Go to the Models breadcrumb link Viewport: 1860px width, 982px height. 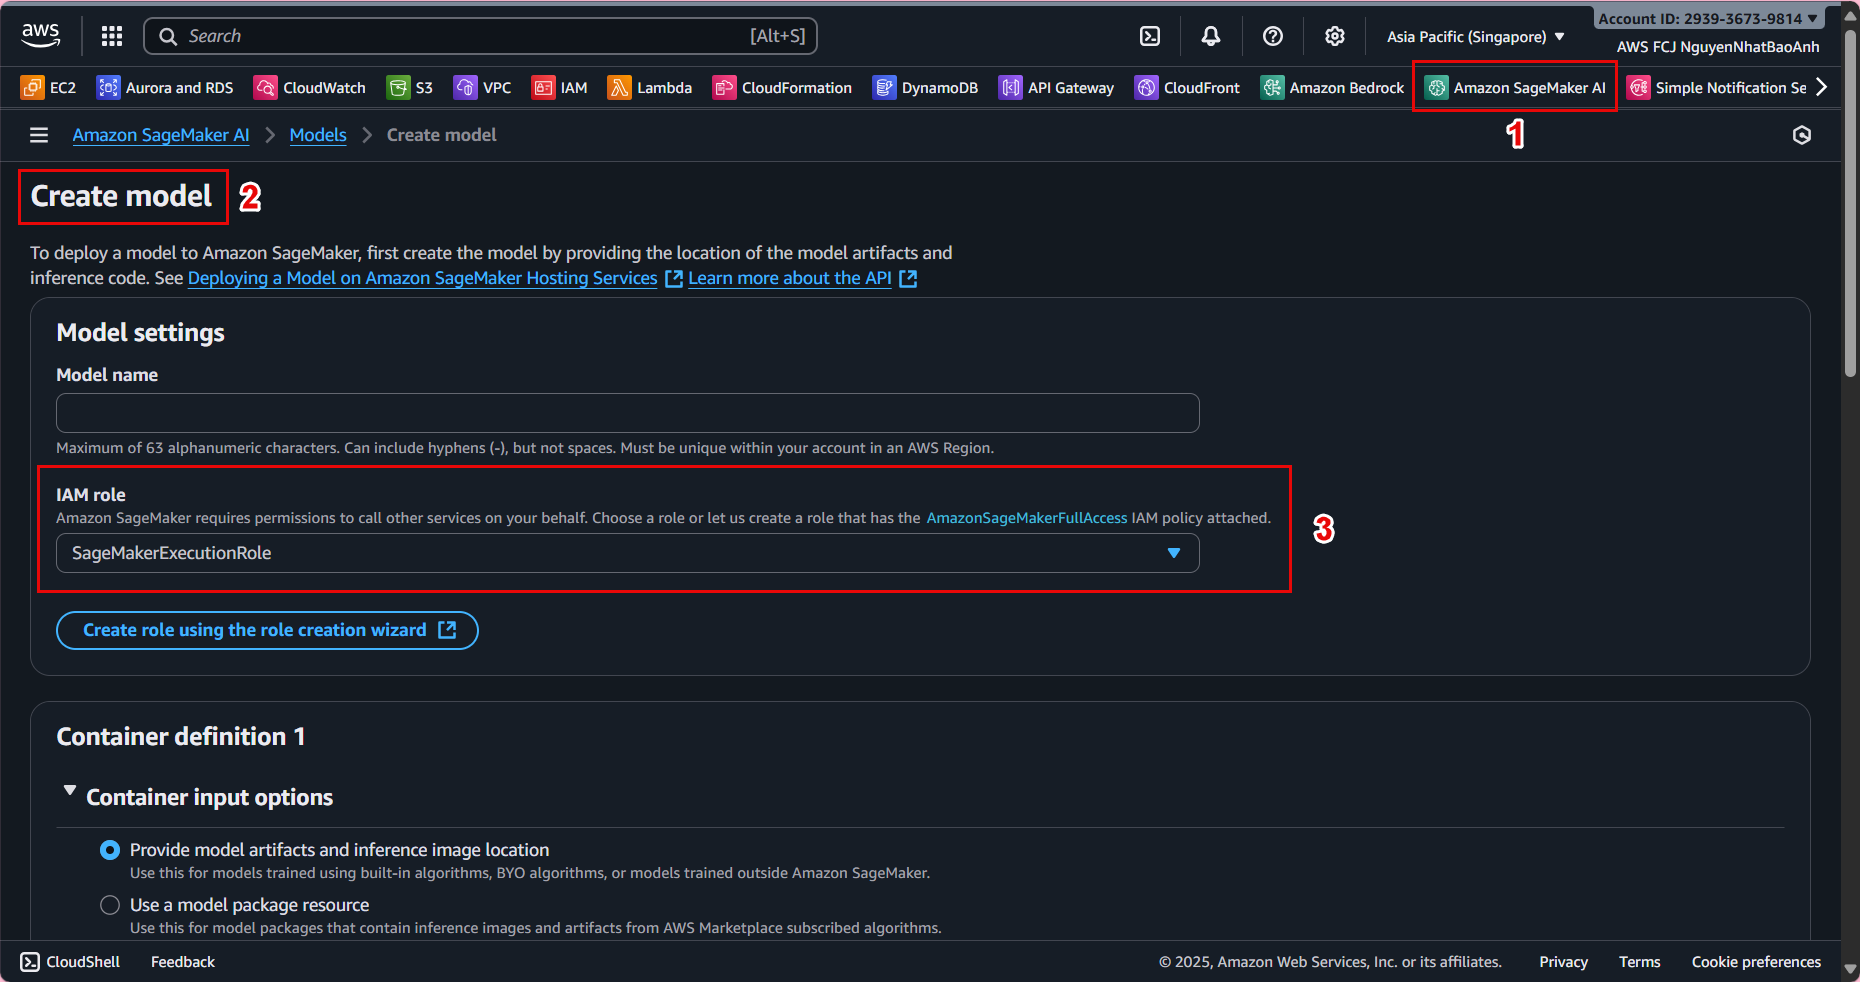(318, 135)
